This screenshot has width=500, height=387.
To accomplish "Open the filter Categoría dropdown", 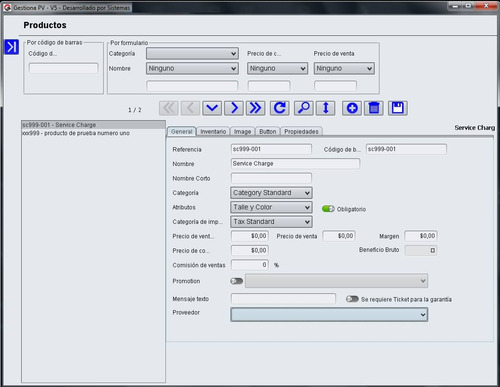I will point(192,53).
